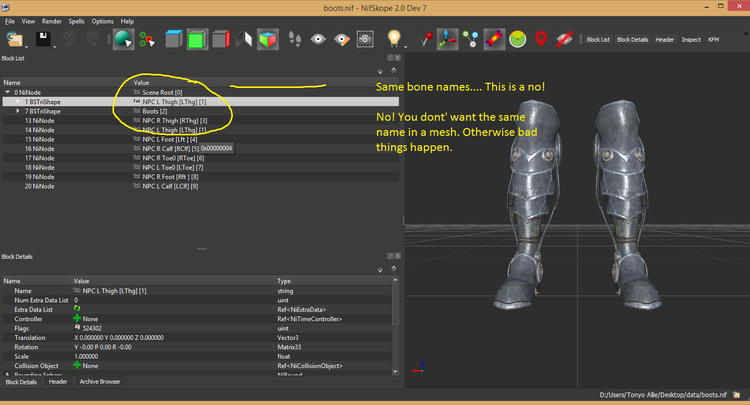Open the File menu
This screenshot has height=405, width=750.
click(x=10, y=21)
